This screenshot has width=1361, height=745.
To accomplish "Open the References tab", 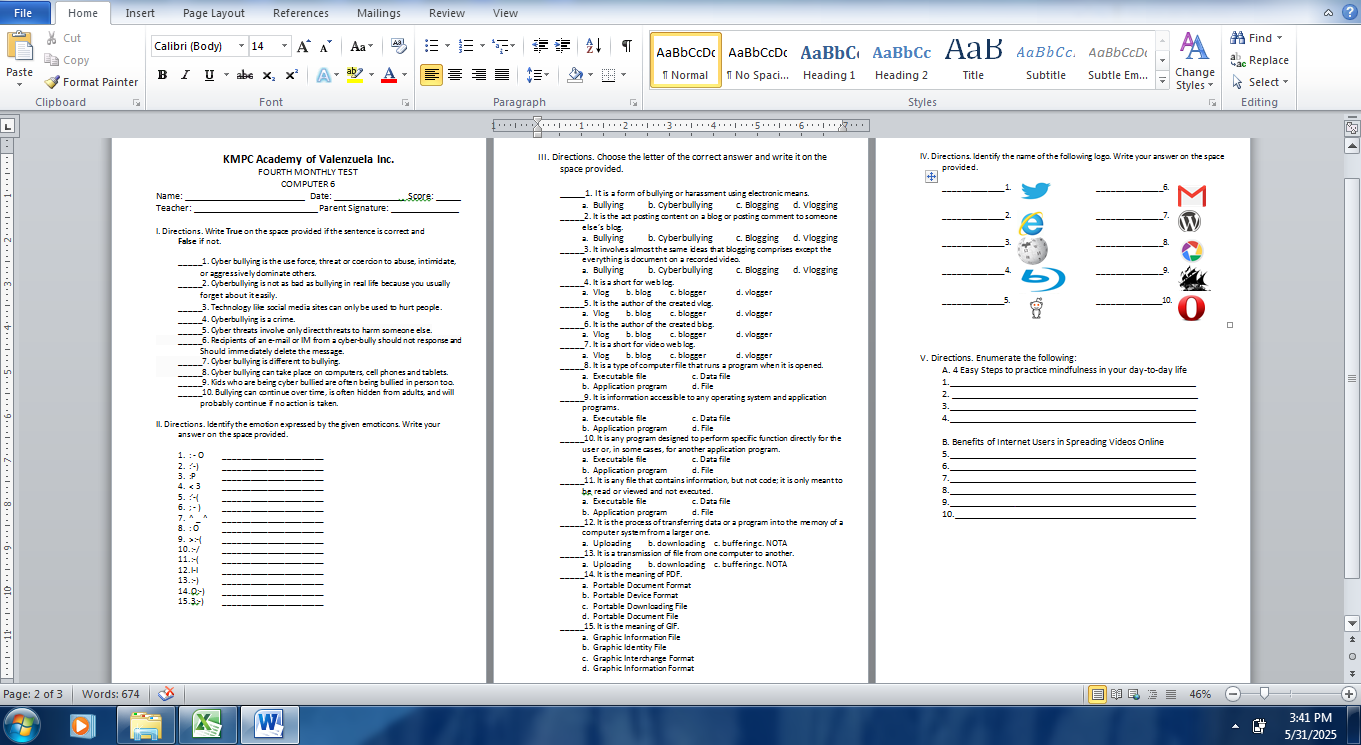I will (x=301, y=13).
